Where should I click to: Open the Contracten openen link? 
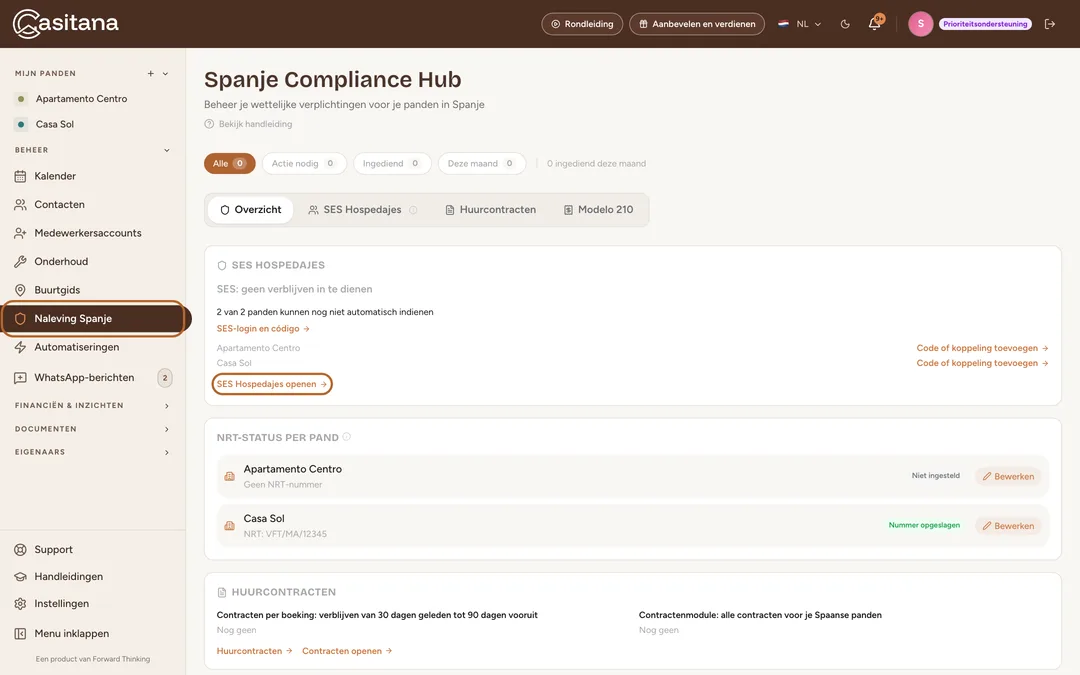pos(347,651)
